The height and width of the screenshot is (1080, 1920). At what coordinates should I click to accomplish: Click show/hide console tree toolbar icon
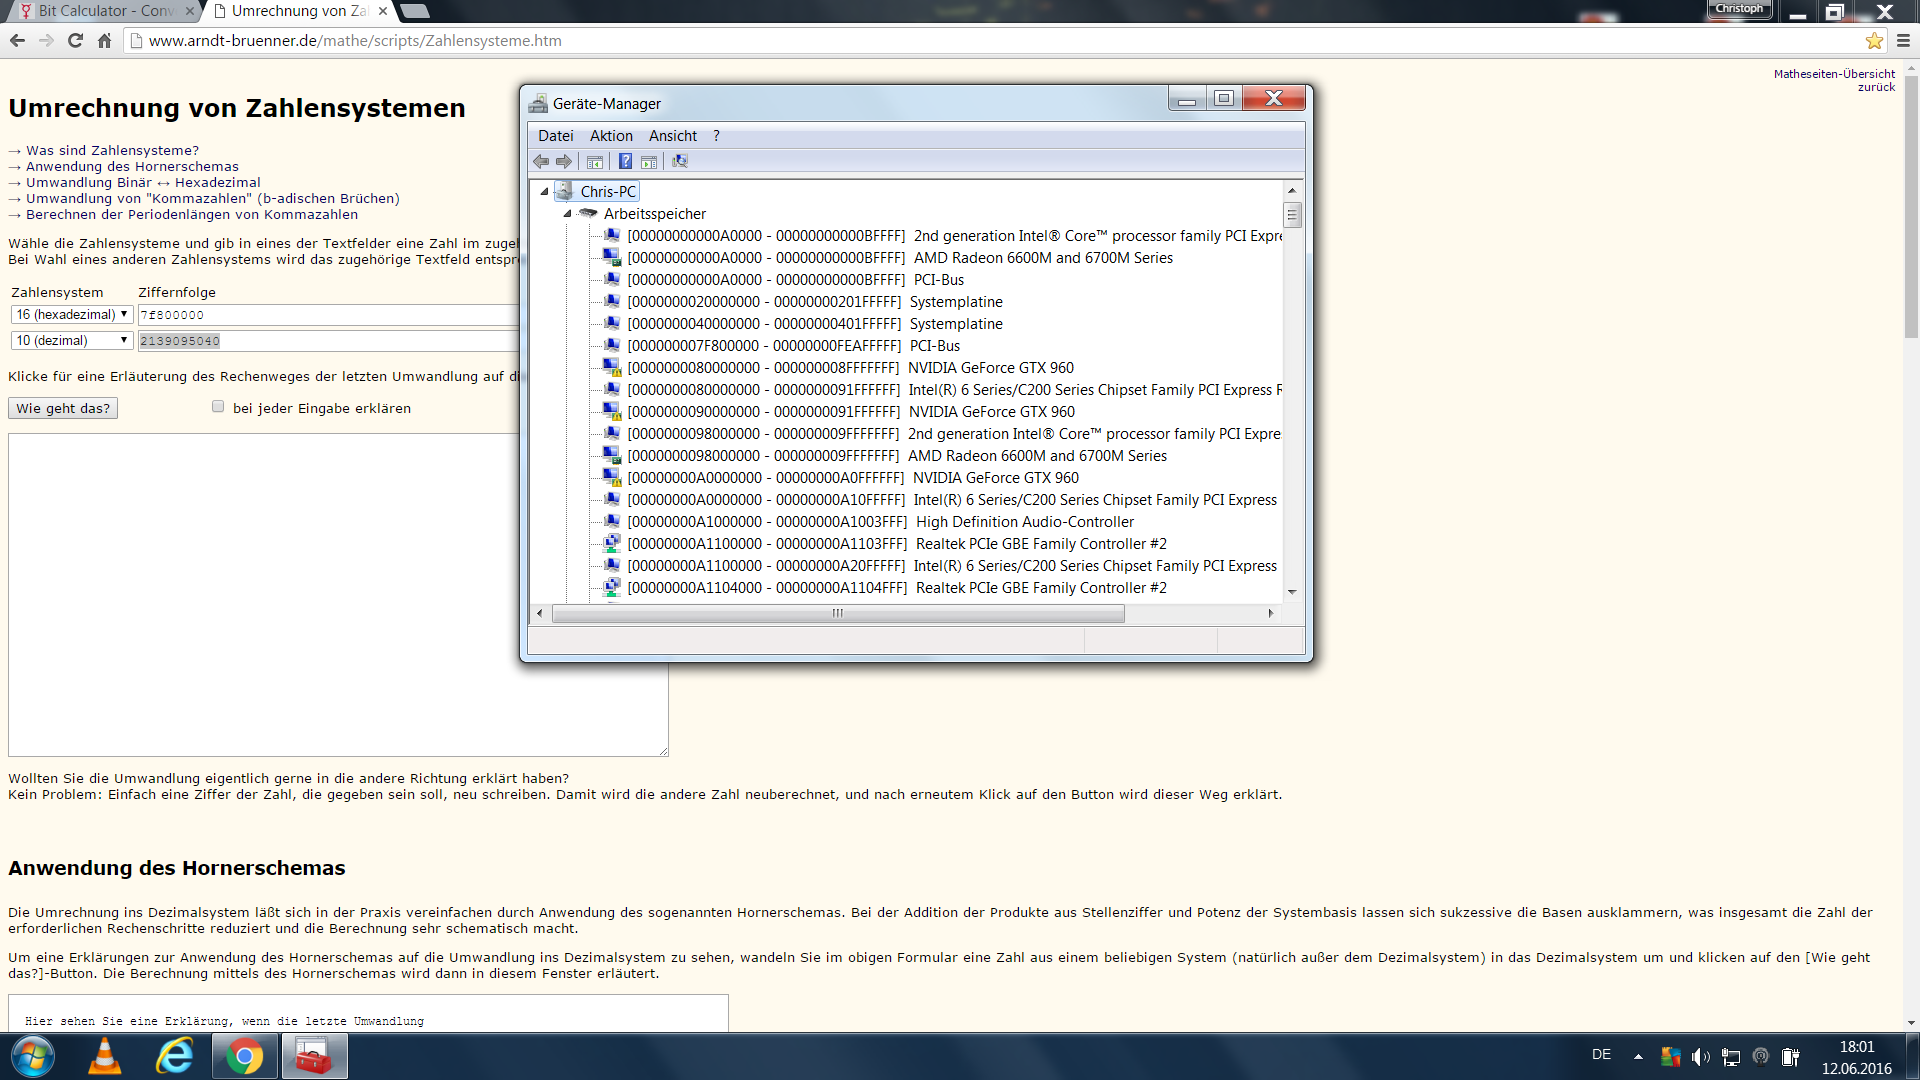595,162
